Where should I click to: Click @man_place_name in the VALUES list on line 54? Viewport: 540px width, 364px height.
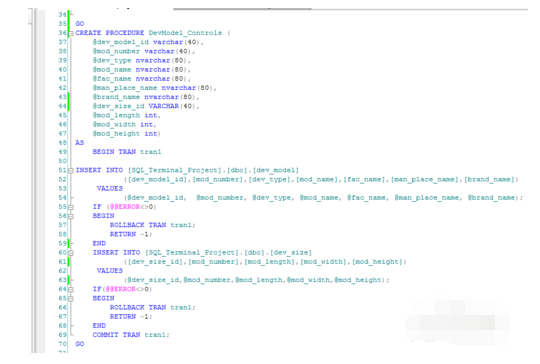pos(426,198)
